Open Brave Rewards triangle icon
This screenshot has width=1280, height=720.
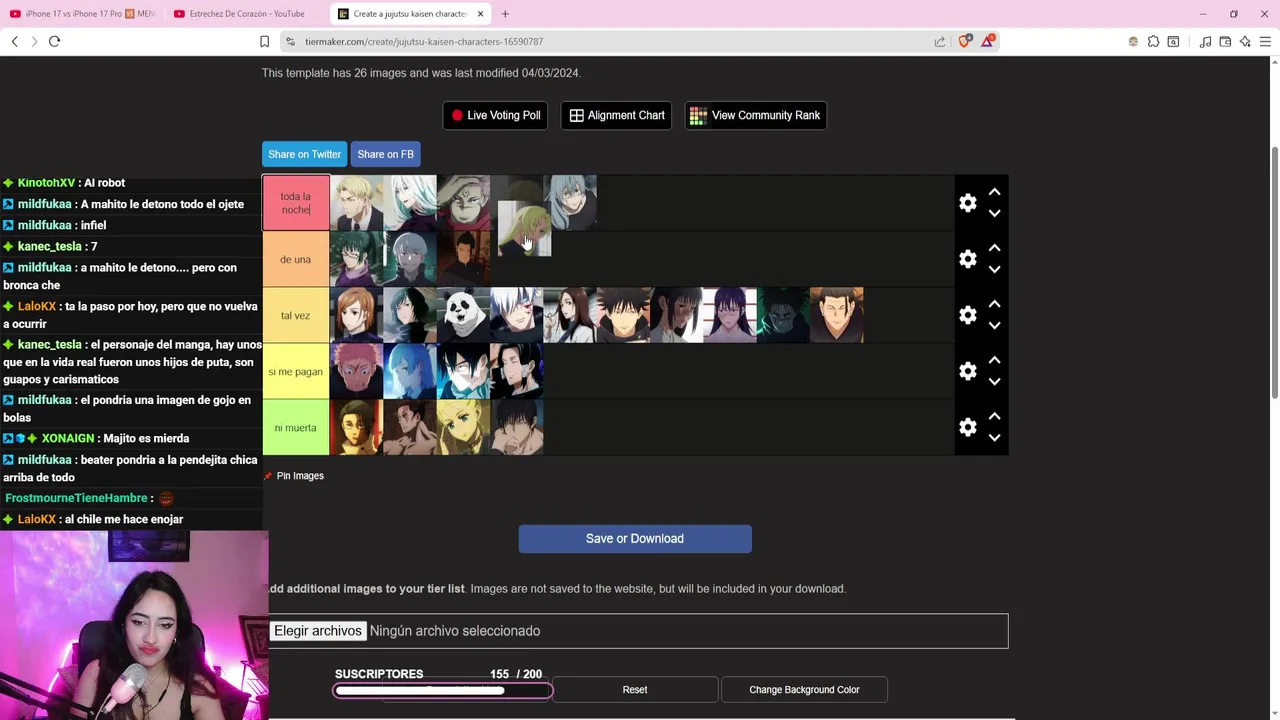point(988,41)
